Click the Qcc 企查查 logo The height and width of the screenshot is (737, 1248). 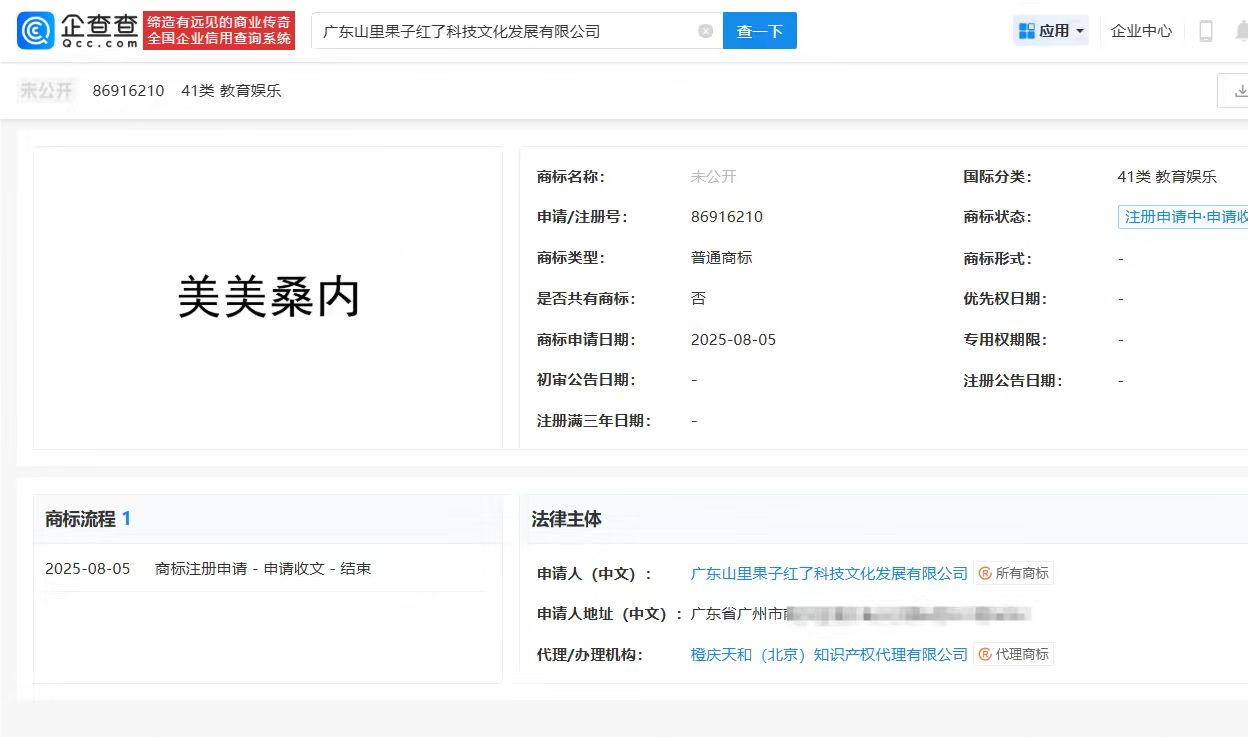tap(78, 30)
